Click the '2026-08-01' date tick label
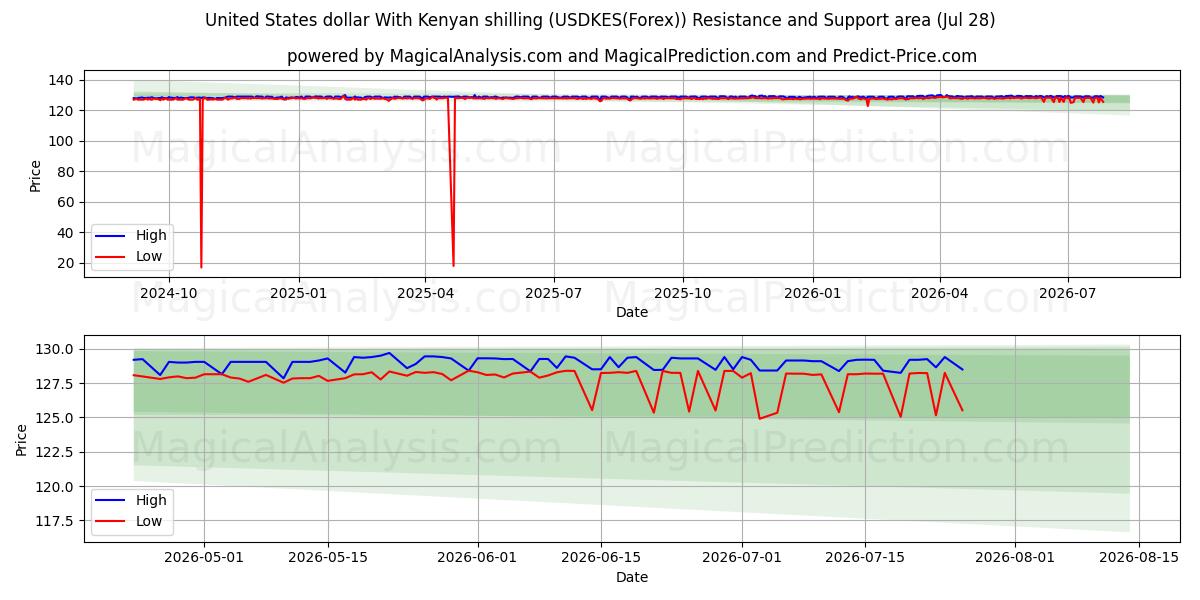 [x=1016, y=558]
